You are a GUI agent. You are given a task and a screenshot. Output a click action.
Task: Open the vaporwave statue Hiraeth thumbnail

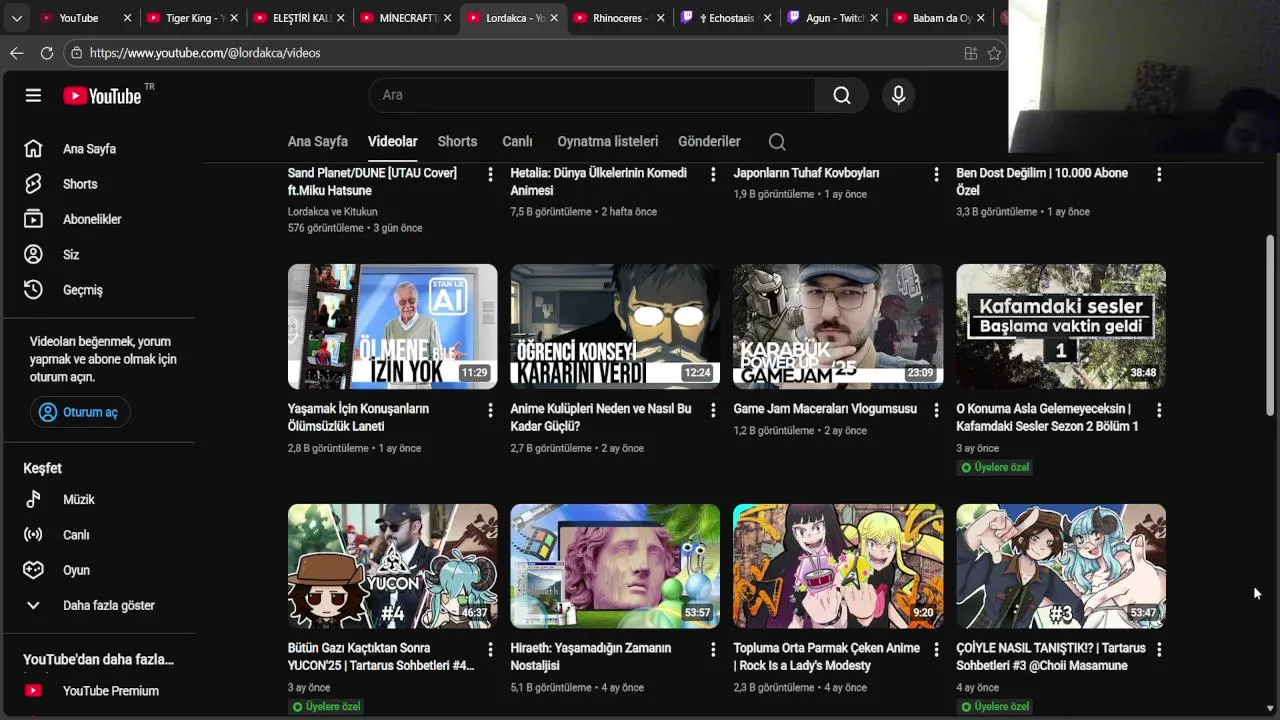(615, 566)
